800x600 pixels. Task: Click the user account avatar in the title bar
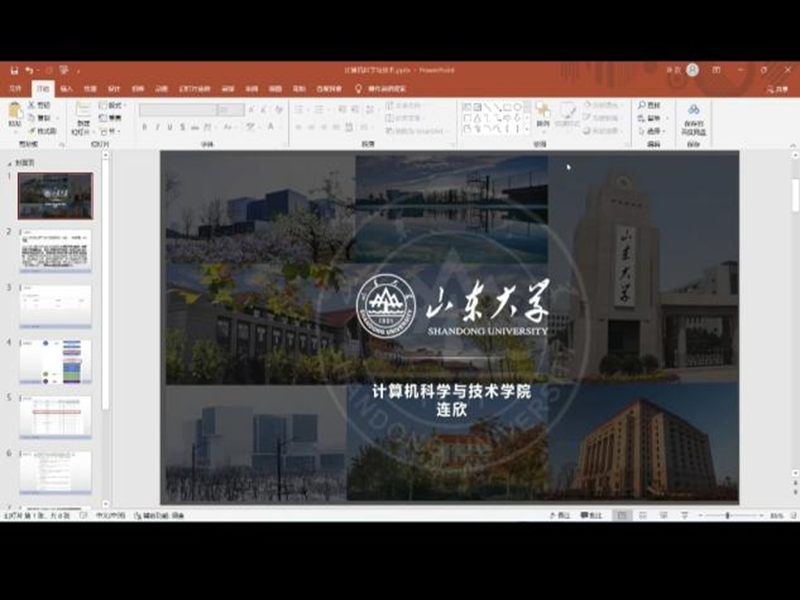click(x=692, y=70)
